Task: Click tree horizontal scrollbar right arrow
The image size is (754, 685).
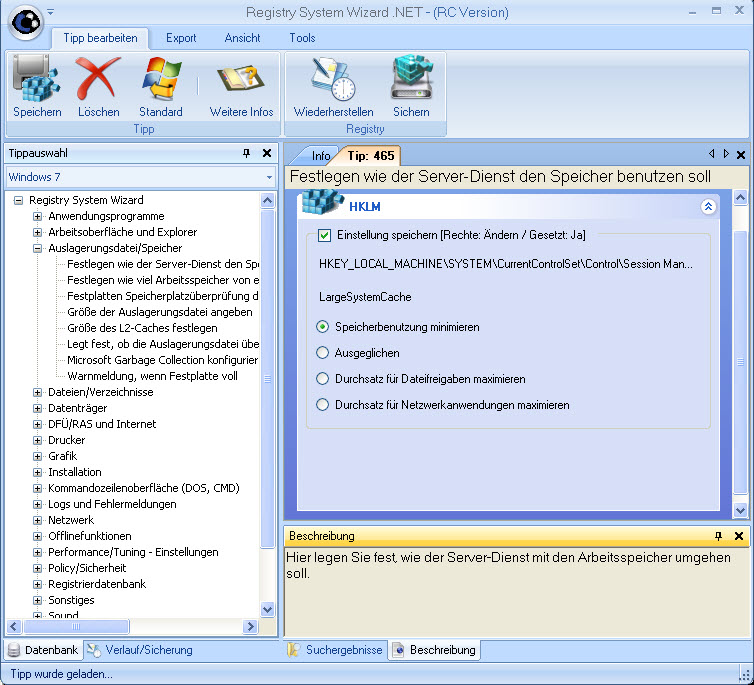Action: coord(251,626)
